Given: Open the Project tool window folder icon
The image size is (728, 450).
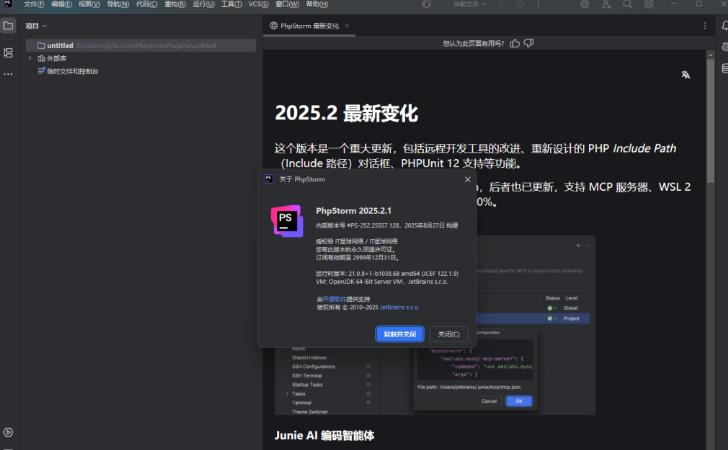Looking at the screenshot, I should pyautogui.click(x=8, y=26).
